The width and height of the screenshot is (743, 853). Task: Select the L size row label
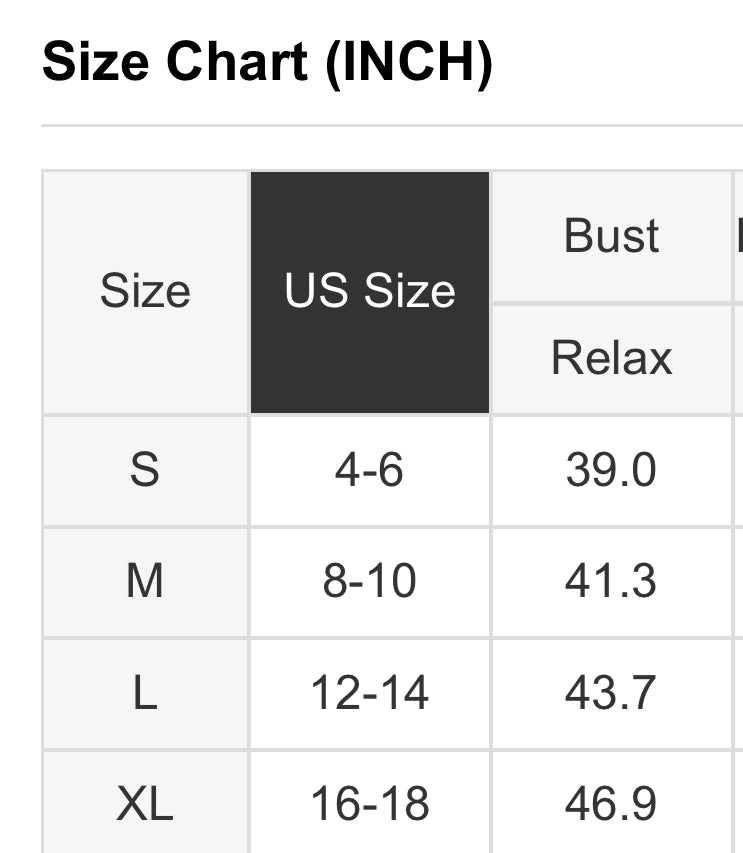[x=145, y=693]
